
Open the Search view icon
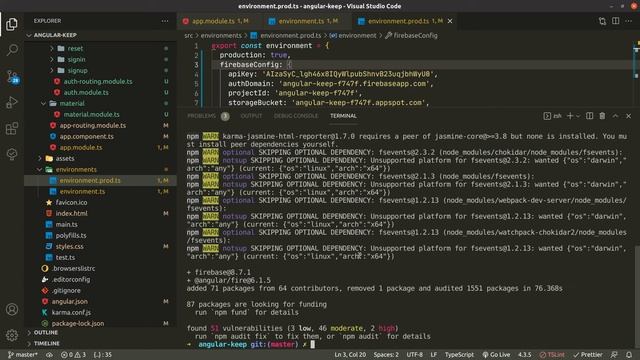pyautogui.click(x=12, y=50)
